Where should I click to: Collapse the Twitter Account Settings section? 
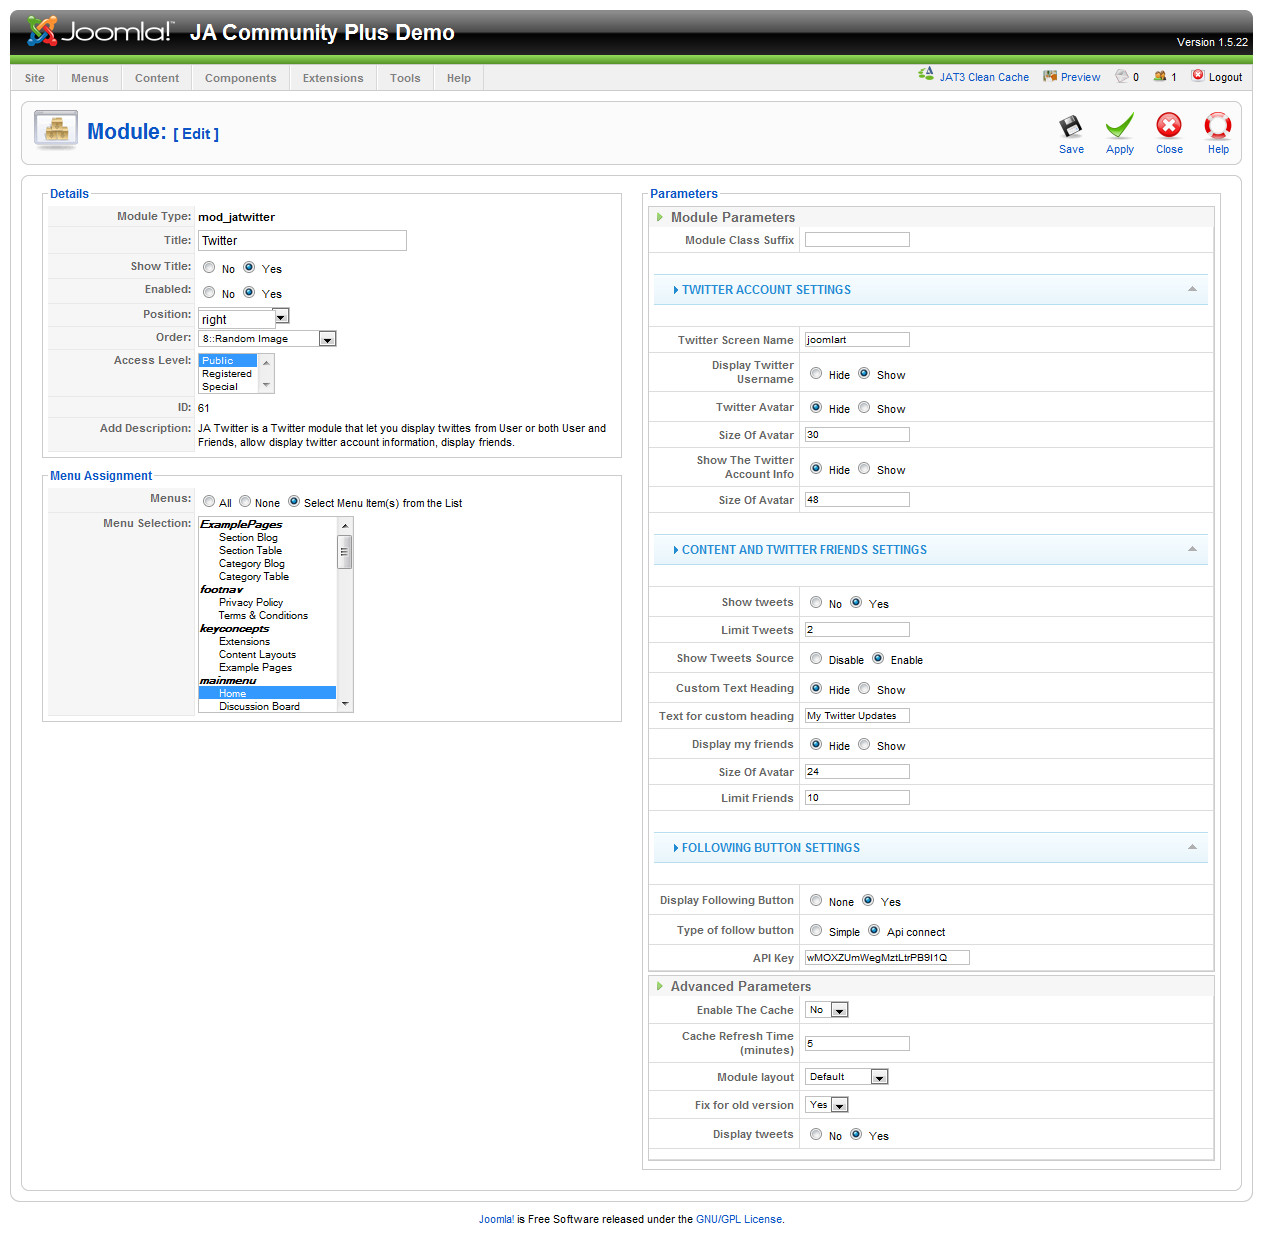tap(1192, 289)
